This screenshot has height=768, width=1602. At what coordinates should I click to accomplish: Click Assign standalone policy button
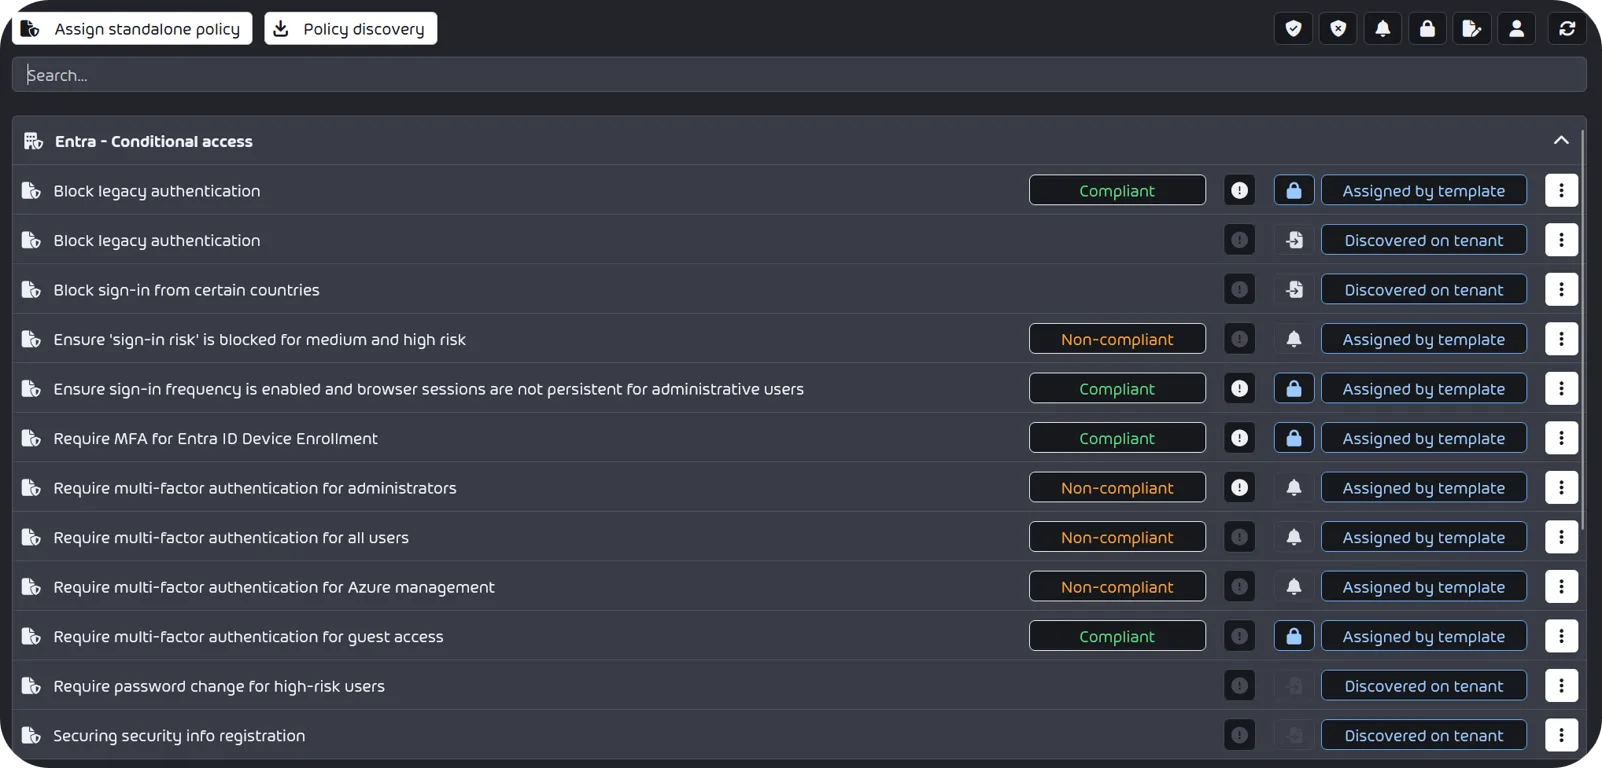tap(132, 29)
